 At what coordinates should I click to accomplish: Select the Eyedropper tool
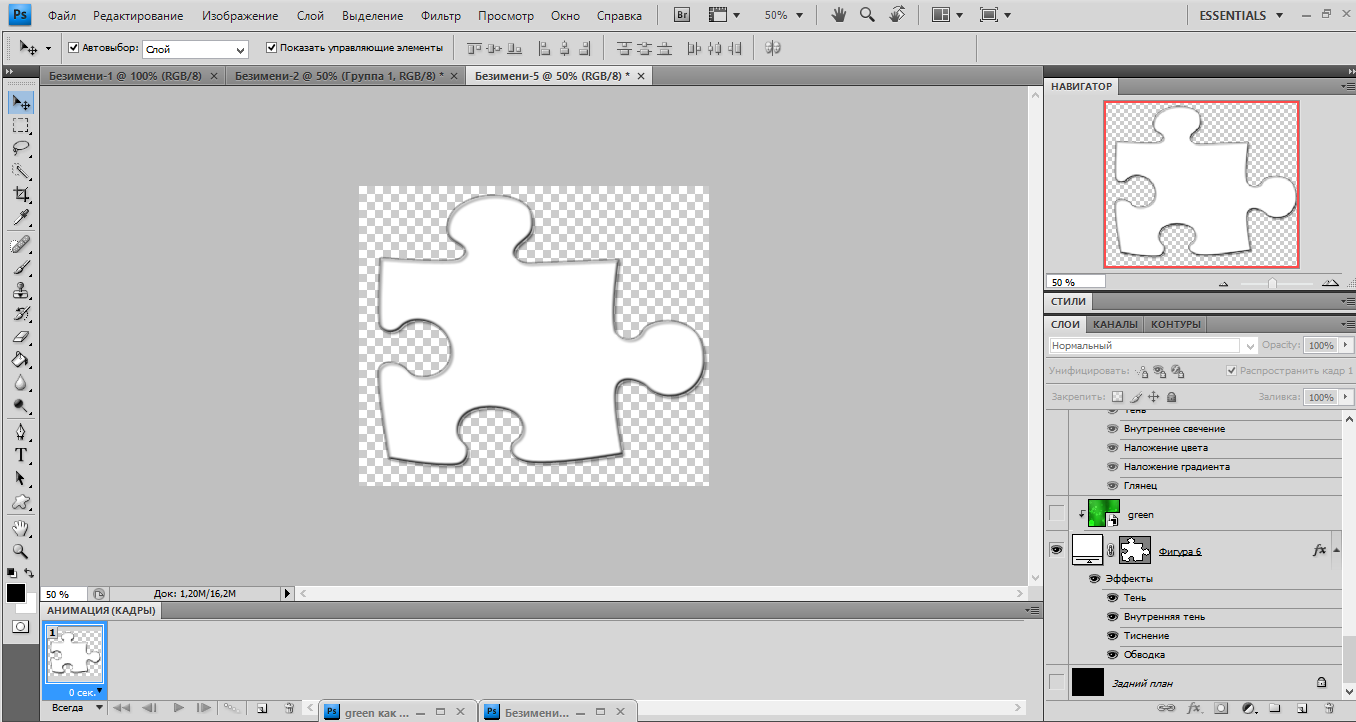21,218
